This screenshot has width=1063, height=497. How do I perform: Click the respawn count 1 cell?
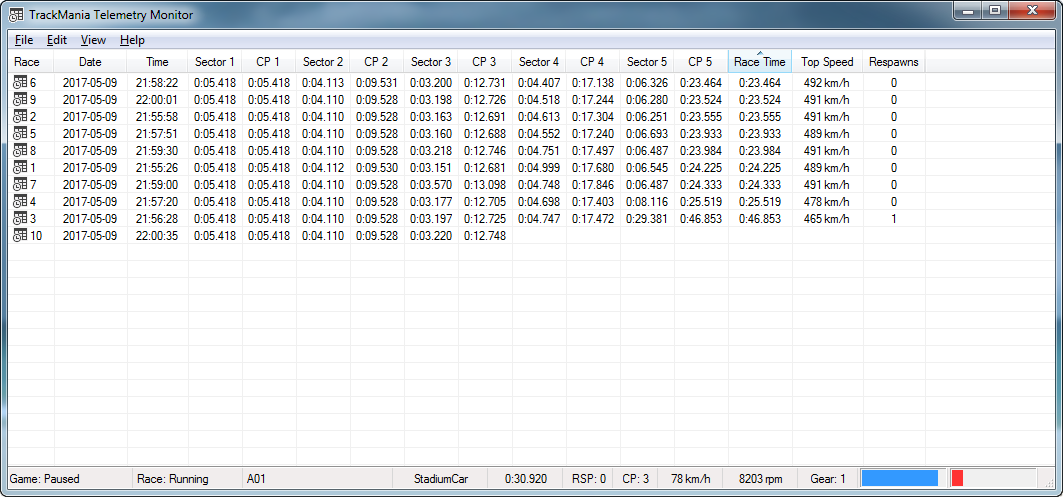point(894,218)
